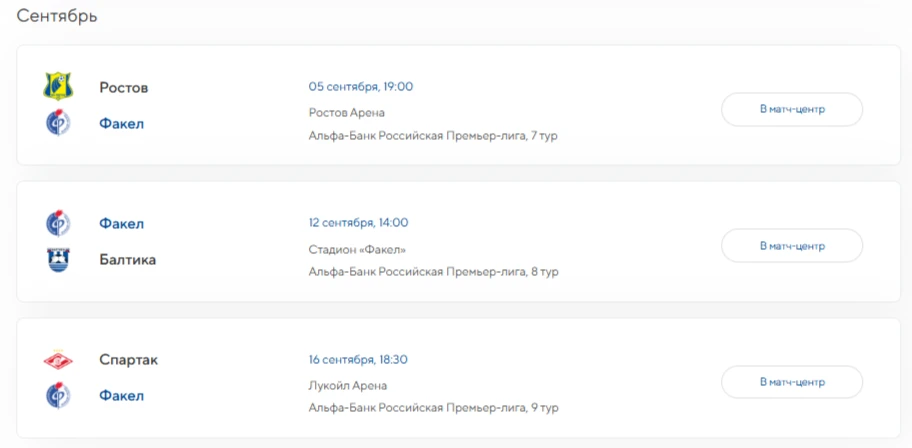
Task: Click the Baltika club logo
Action: point(58,259)
